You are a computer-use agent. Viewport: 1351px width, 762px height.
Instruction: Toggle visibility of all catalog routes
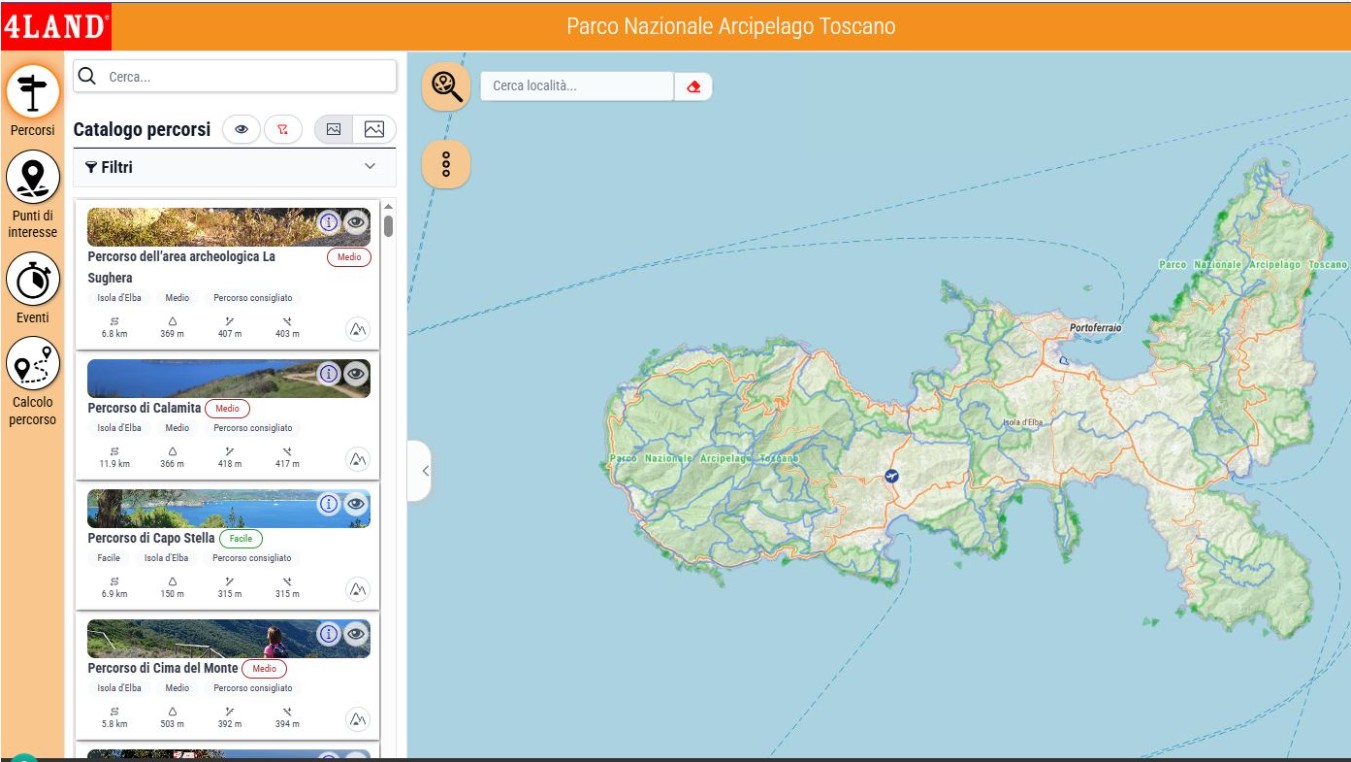click(241, 129)
